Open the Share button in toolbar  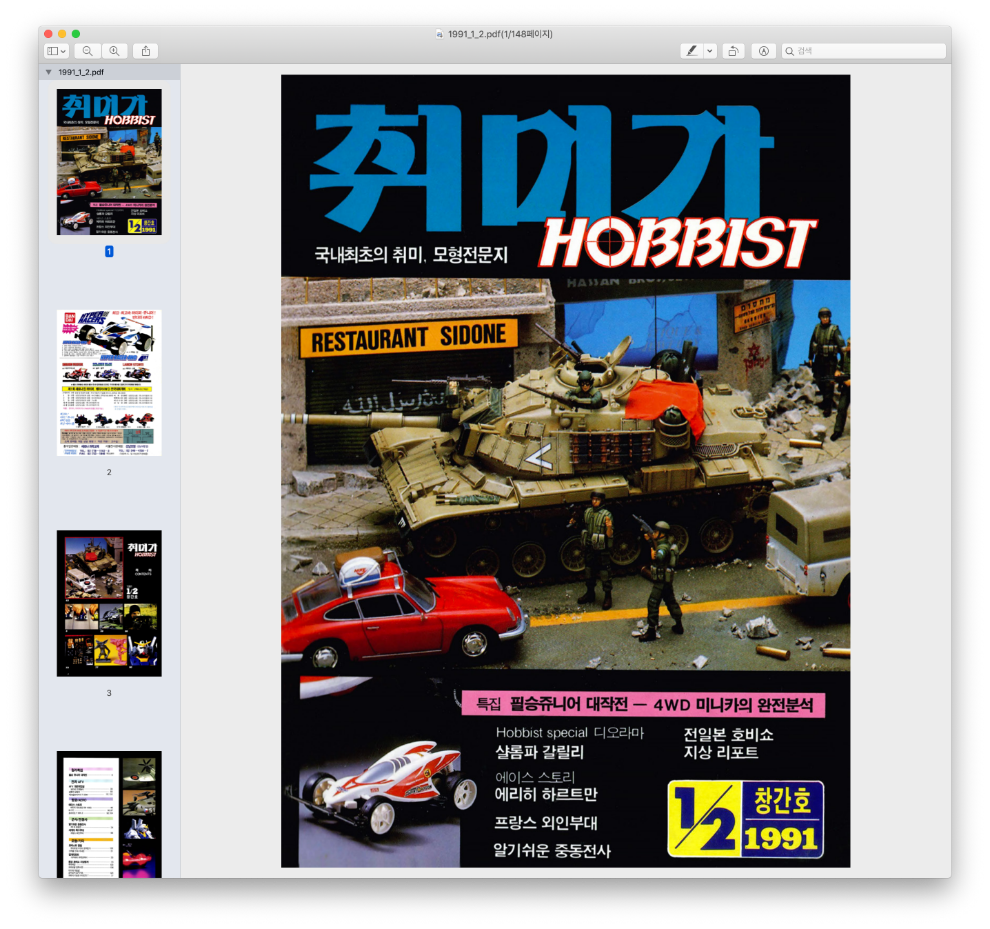pyautogui.click(x=146, y=51)
